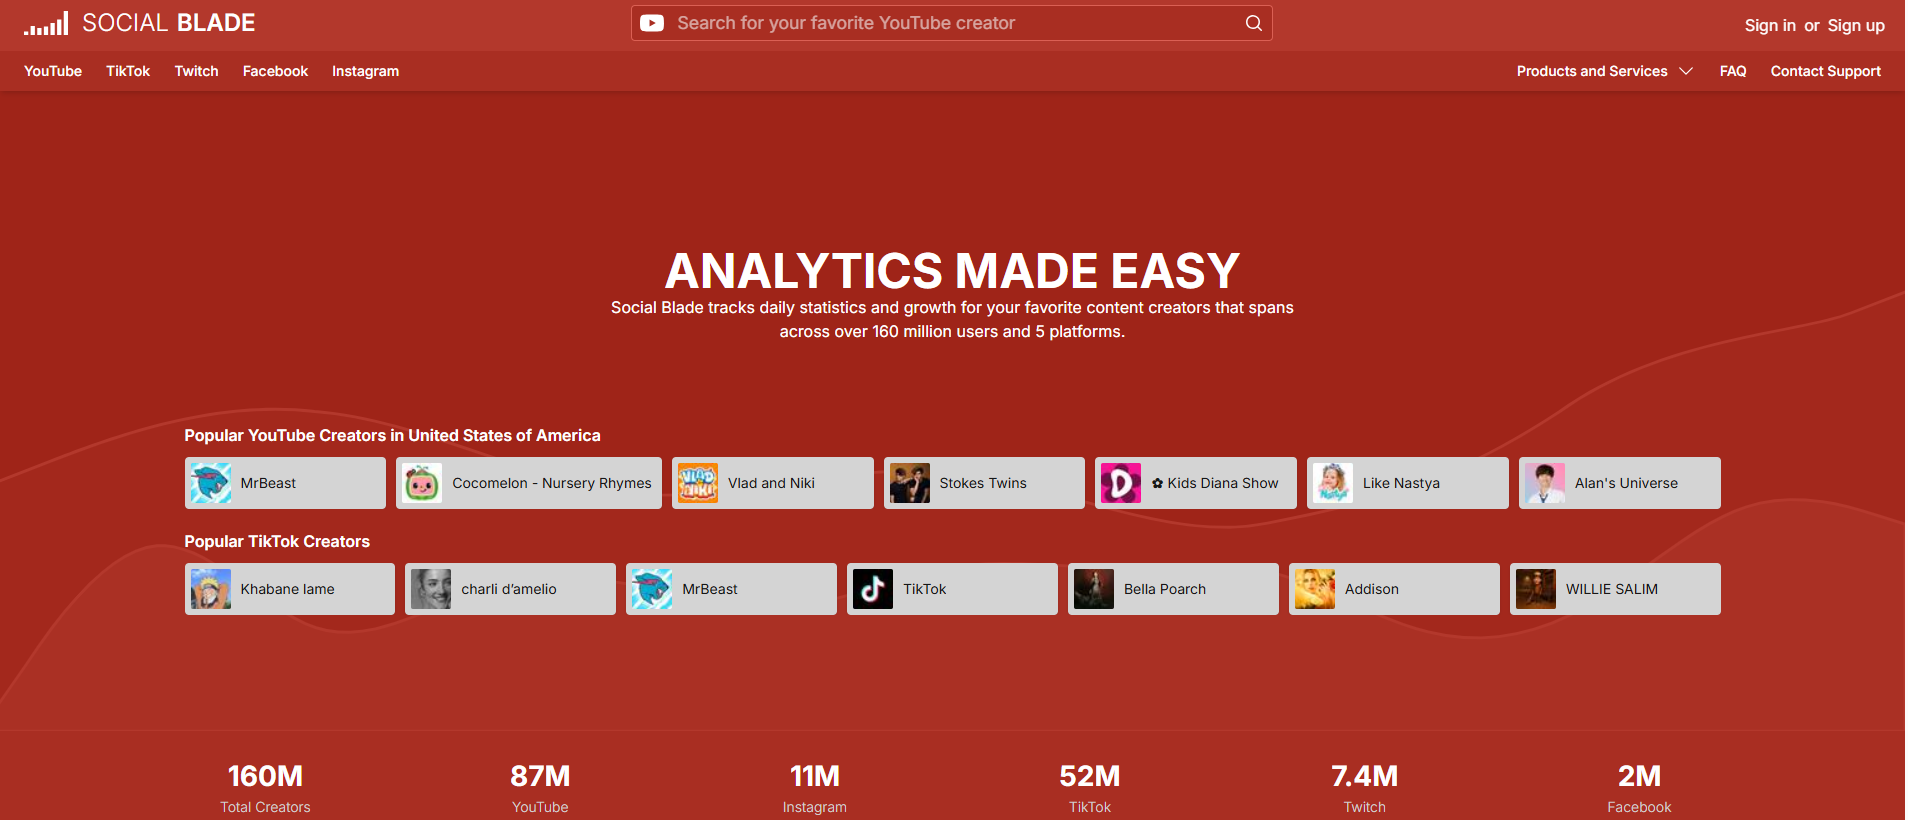This screenshot has height=820, width=1908.
Task: Click the Sign up link
Action: pyautogui.click(x=1856, y=25)
